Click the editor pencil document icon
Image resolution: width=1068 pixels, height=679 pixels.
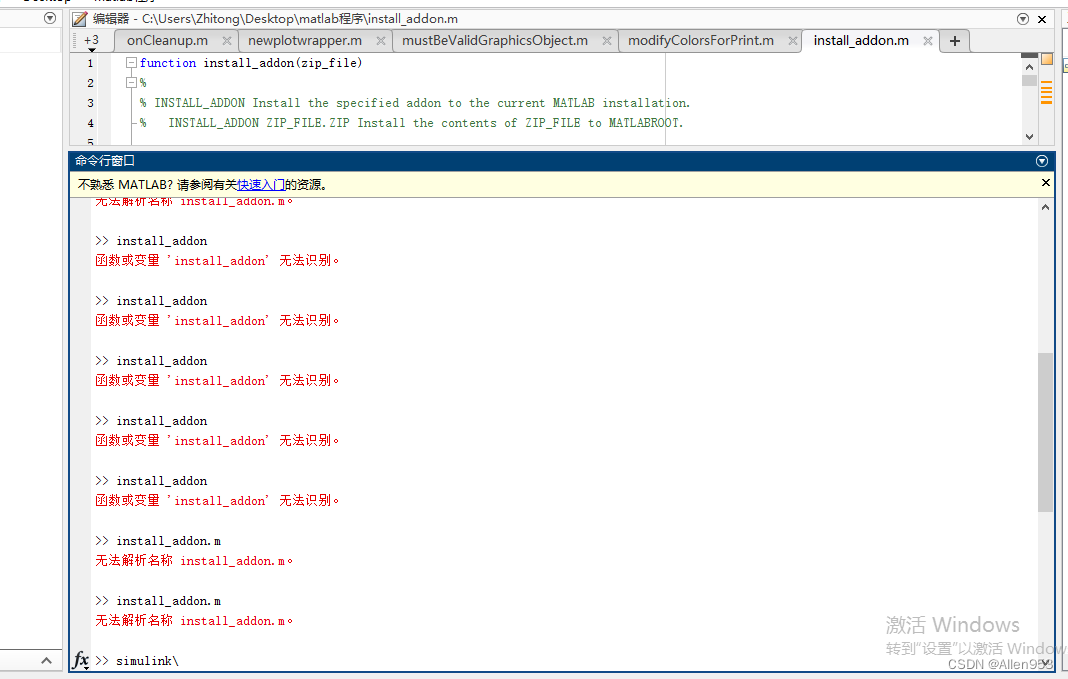pos(80,19)
